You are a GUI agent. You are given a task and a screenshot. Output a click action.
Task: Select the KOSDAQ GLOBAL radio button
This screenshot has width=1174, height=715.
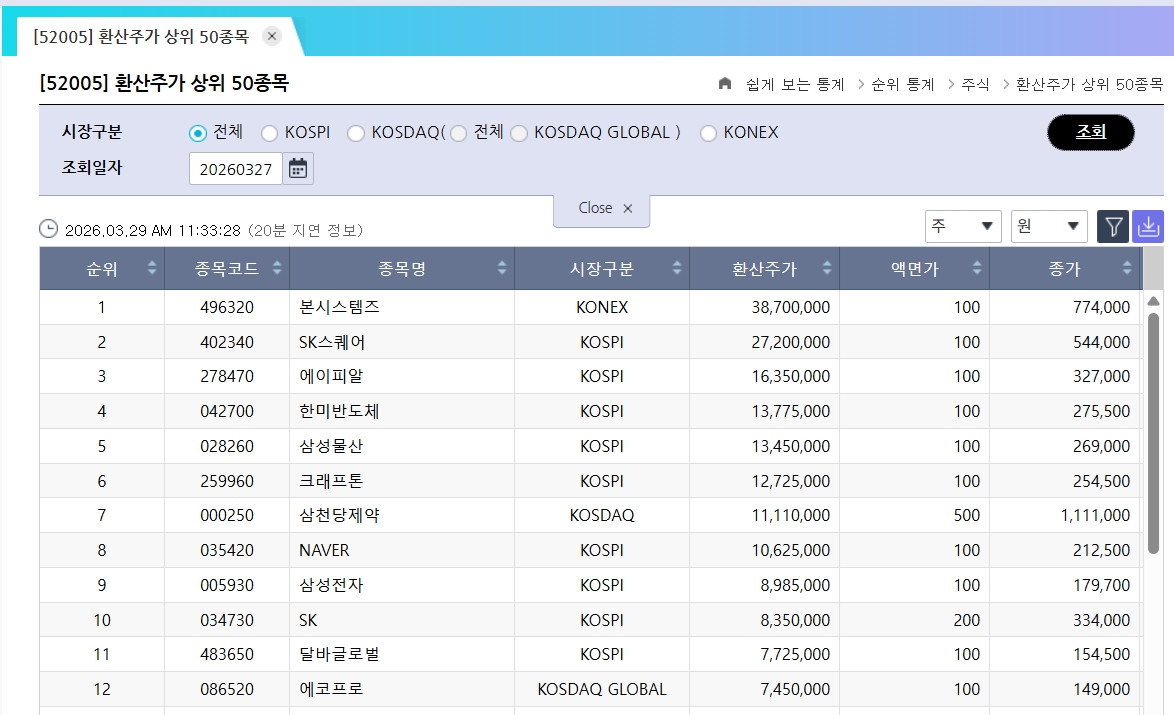[x=519, y=133]
